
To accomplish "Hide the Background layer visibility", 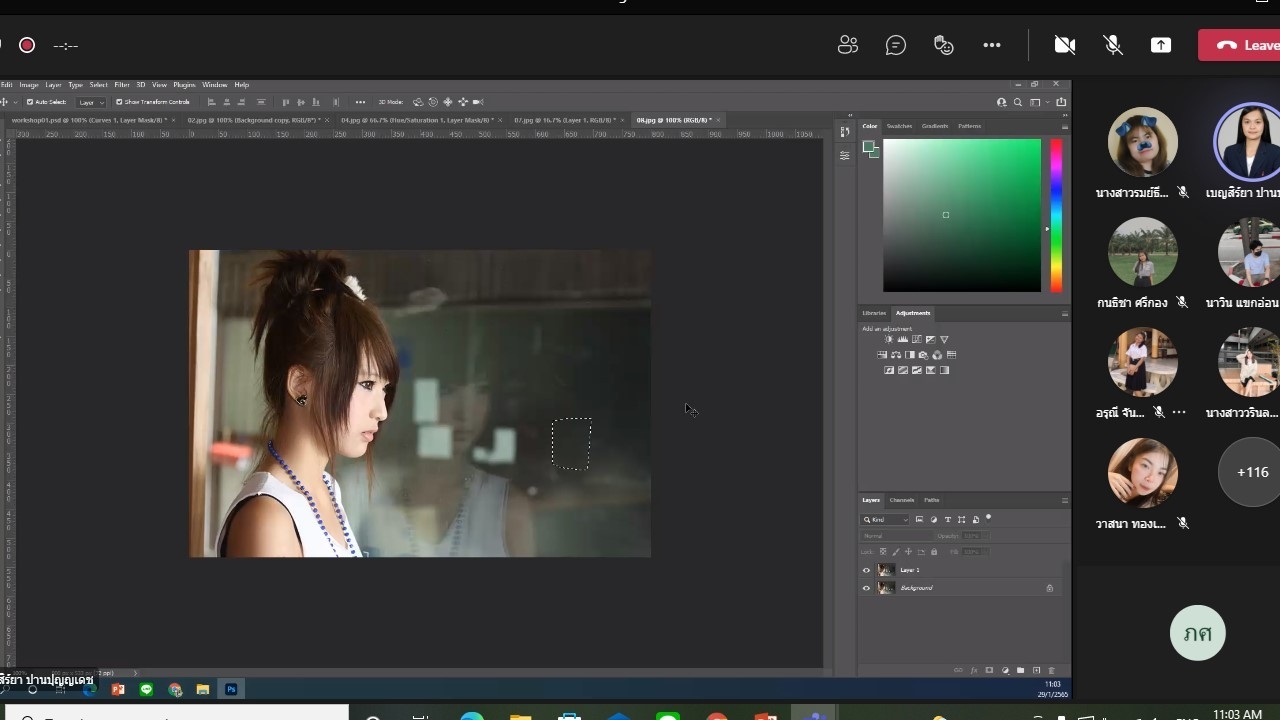I will click(866, 588).
